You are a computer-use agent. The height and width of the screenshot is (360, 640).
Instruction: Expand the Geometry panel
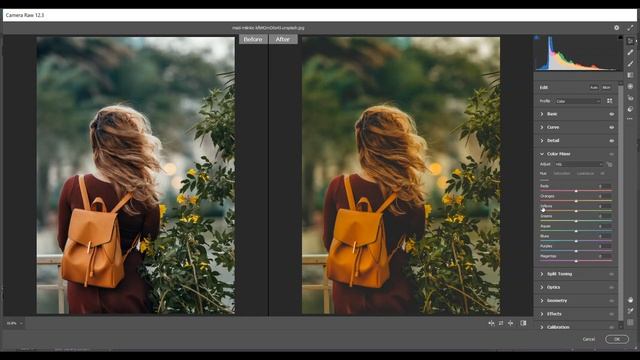tap(542, 300)
